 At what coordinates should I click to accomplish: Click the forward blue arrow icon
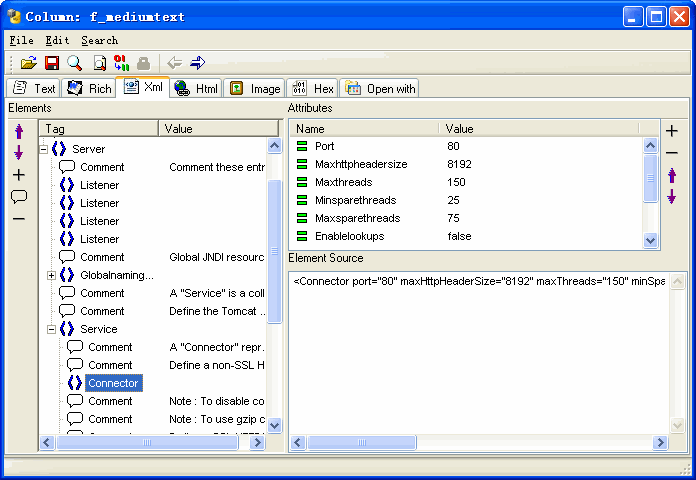coord(197,63)
